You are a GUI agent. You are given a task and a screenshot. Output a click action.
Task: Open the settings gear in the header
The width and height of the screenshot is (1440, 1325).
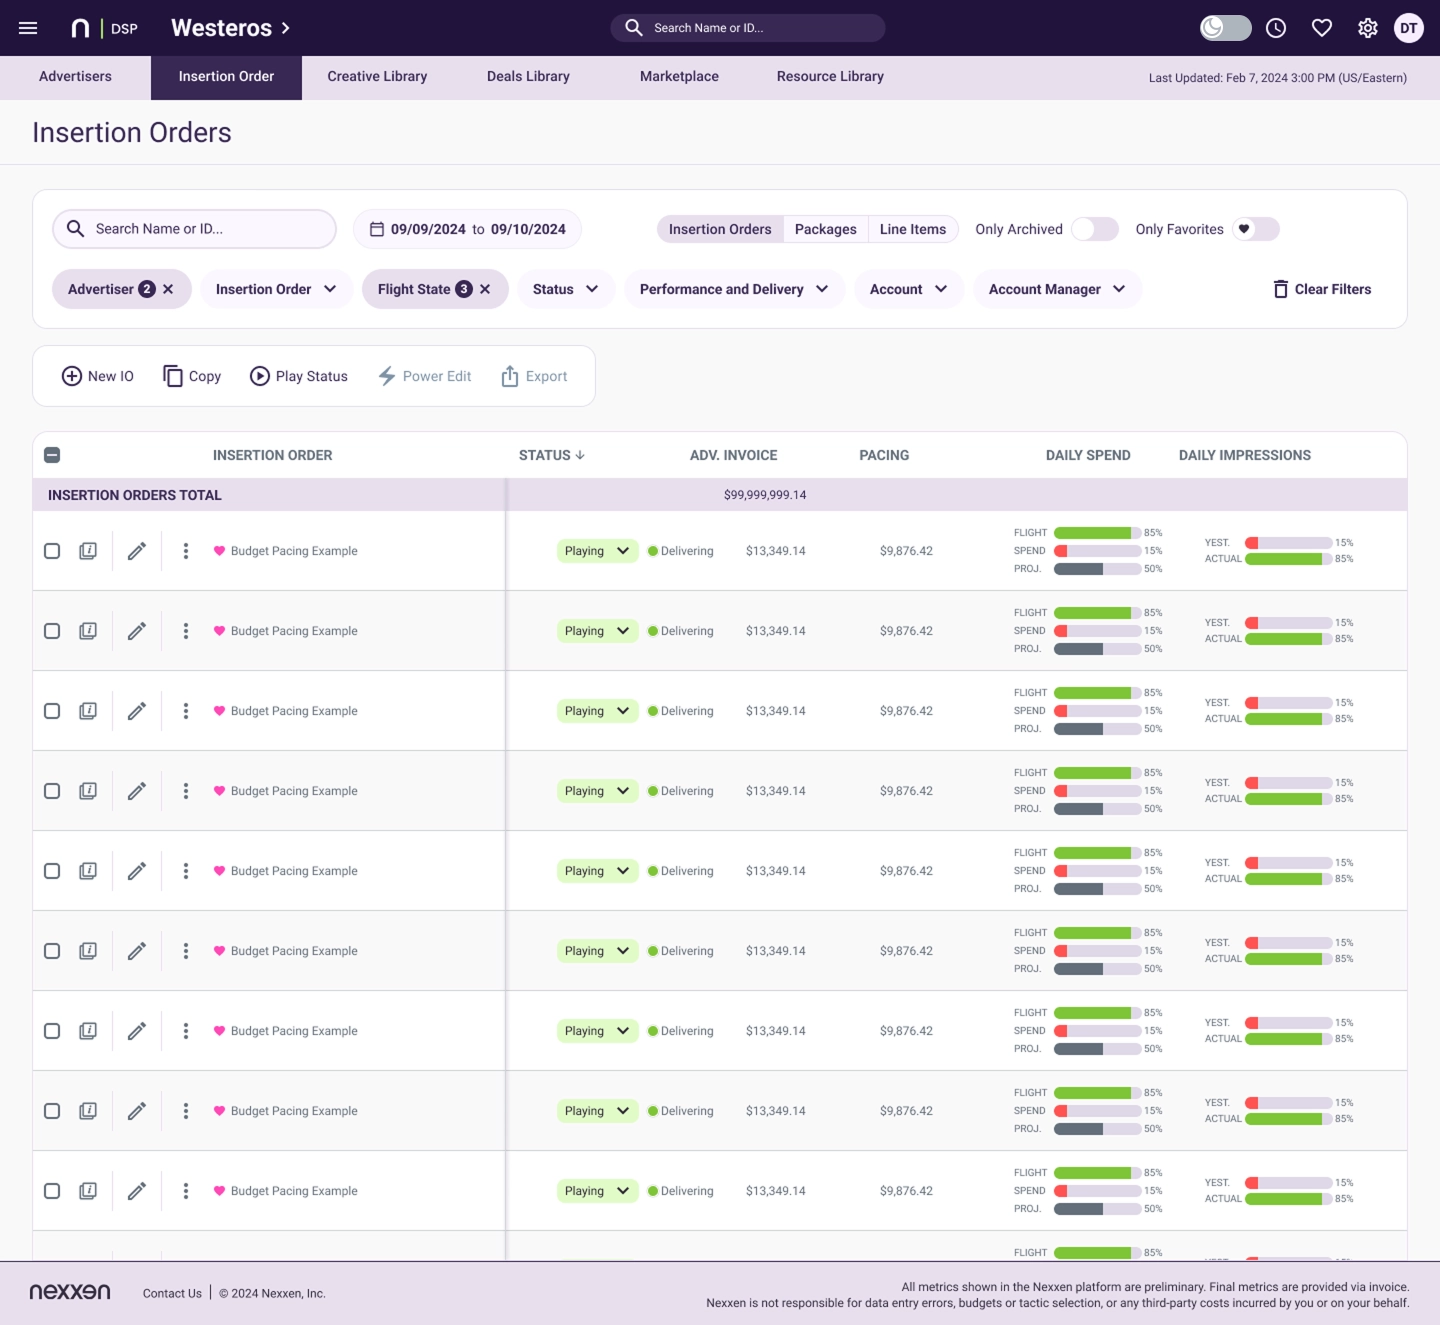click(x=1367, y=27)
